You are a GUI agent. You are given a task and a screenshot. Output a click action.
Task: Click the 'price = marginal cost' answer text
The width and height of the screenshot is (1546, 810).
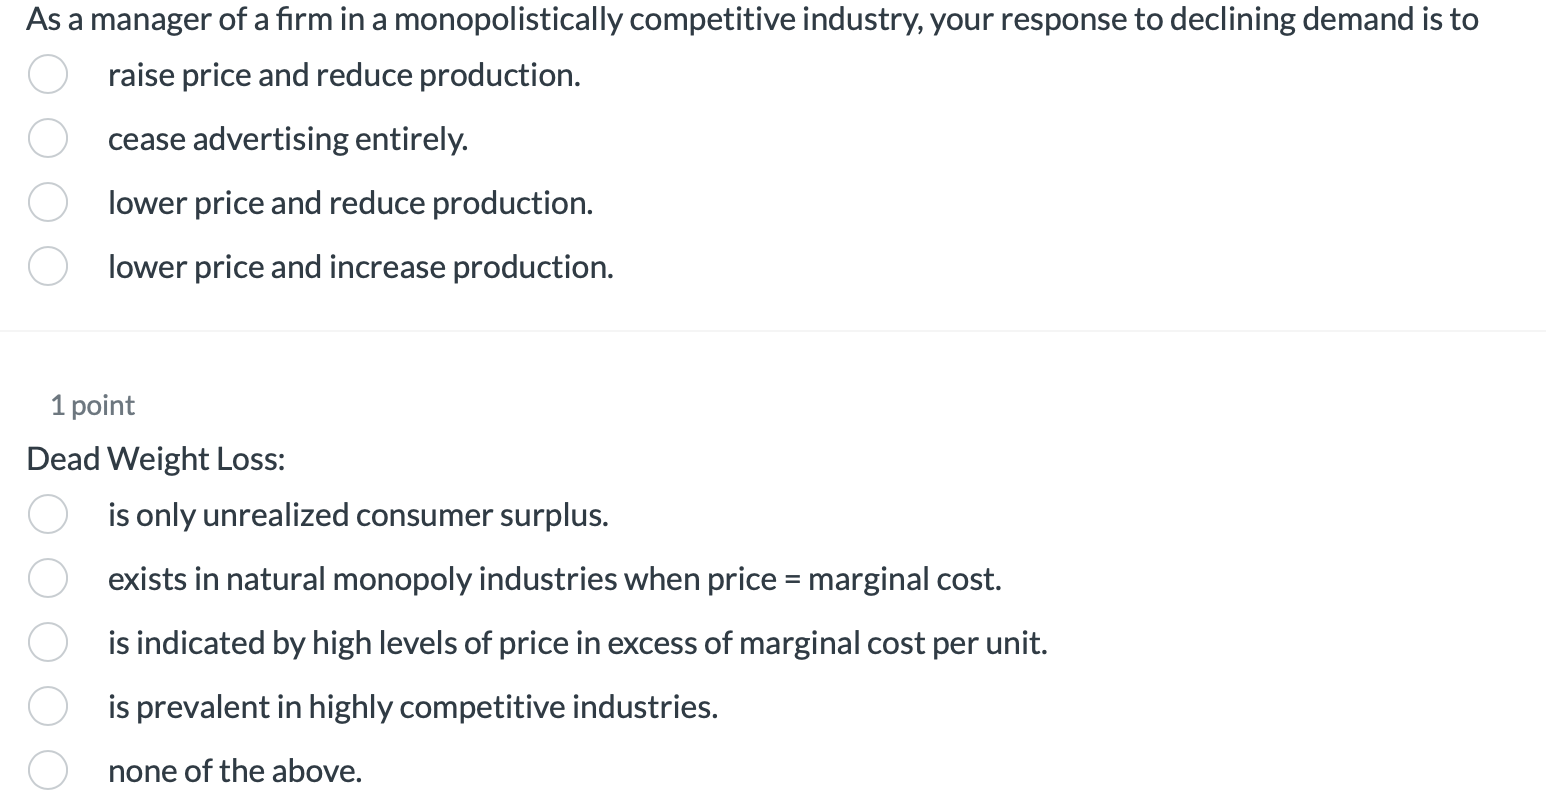tap(554, 579)
